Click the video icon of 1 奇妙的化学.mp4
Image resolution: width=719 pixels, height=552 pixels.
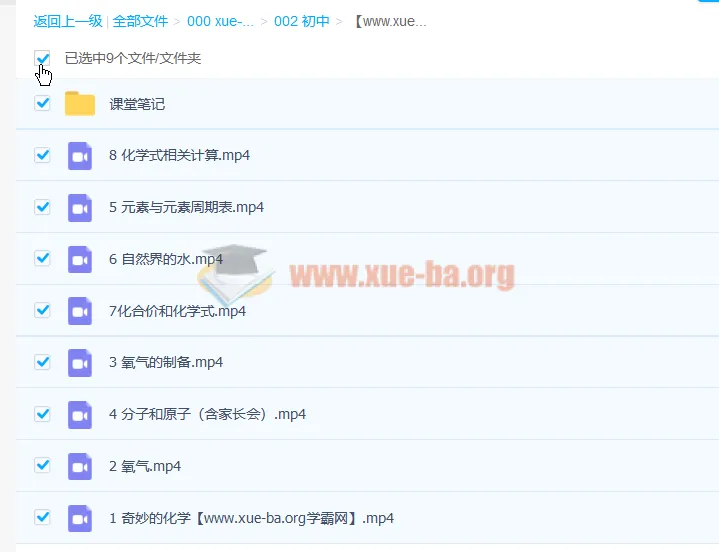[x=80, y=519]
